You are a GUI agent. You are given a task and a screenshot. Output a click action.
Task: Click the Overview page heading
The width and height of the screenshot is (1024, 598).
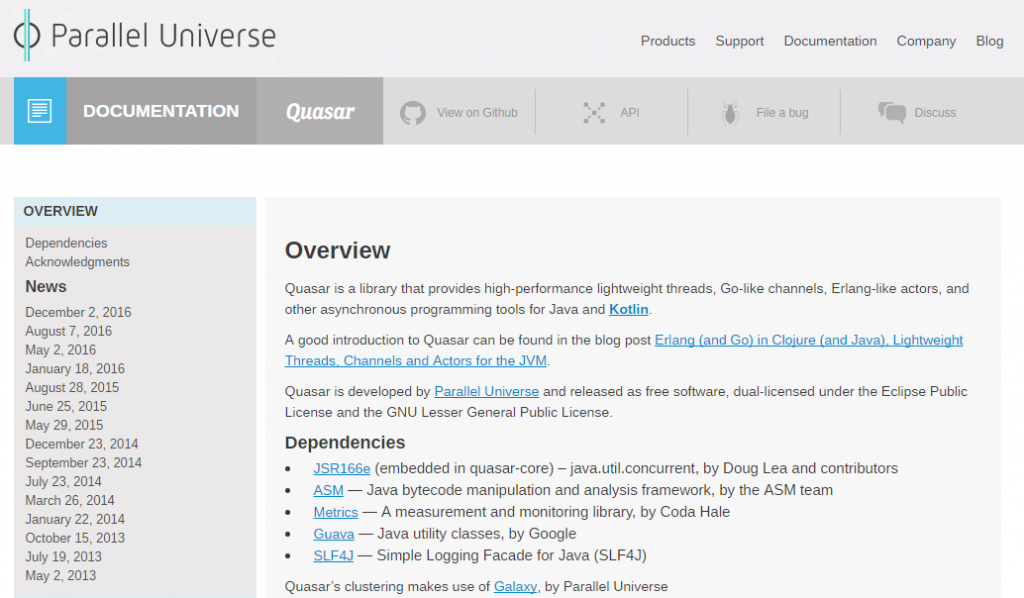coord(337,251)
